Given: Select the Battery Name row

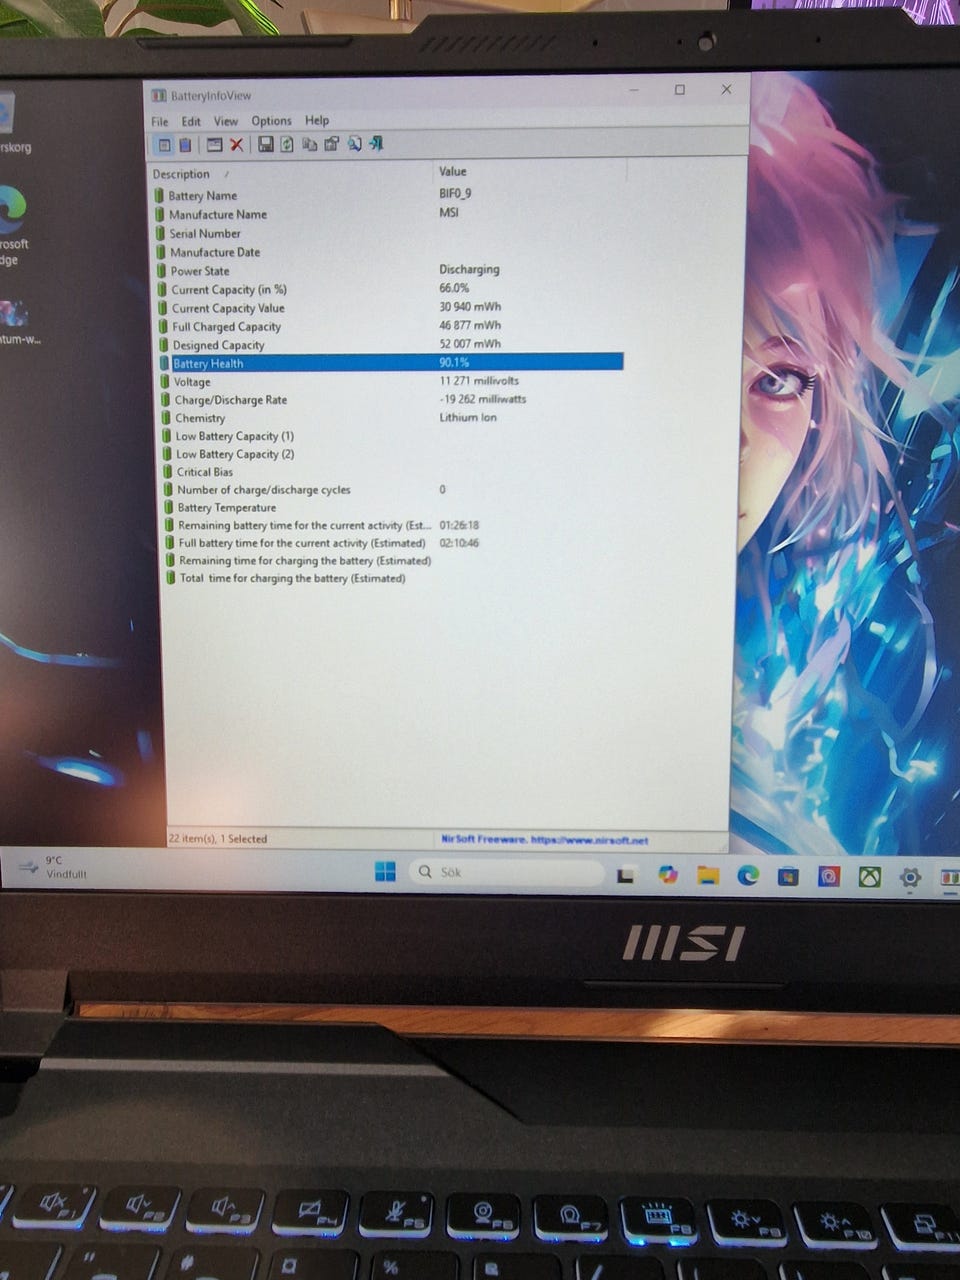Looking at the screenshot, I should [x=390, y=195].
